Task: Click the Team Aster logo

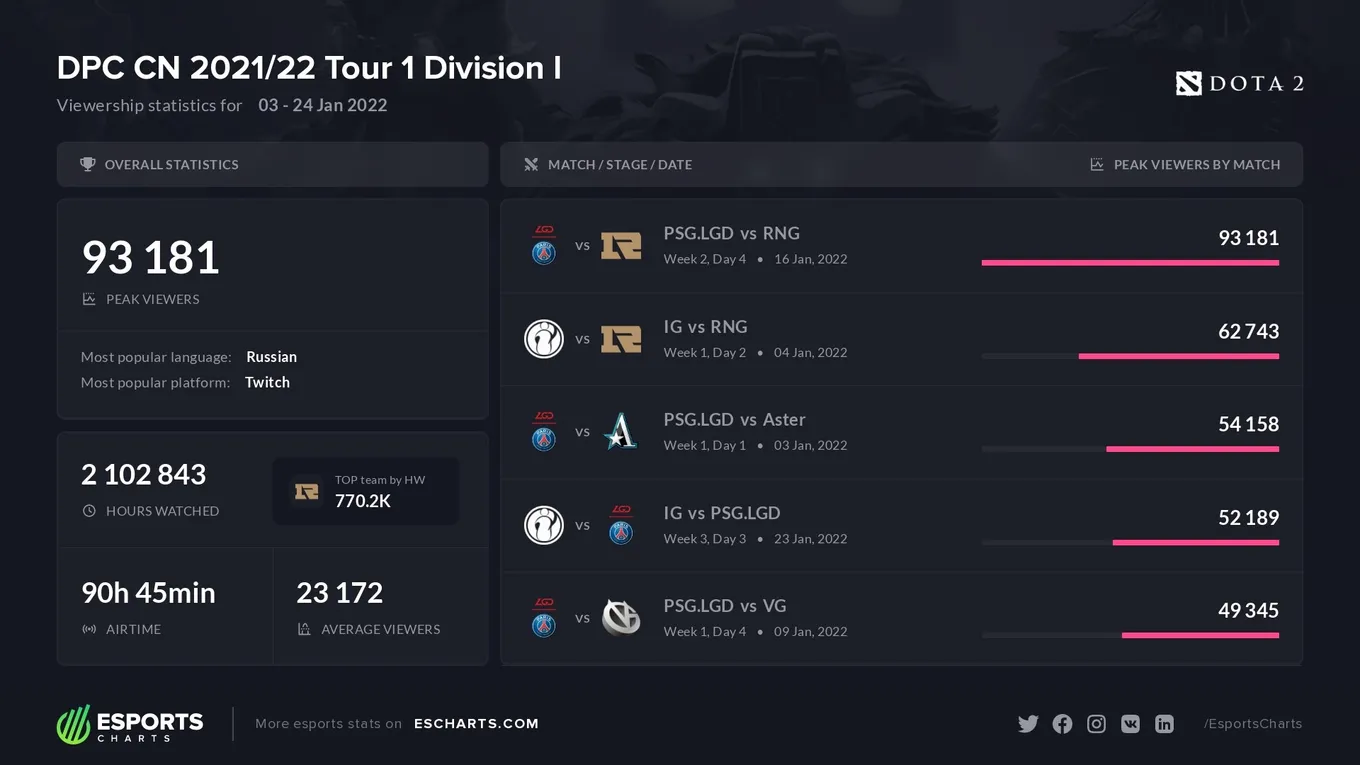Action: click(621, 432)
